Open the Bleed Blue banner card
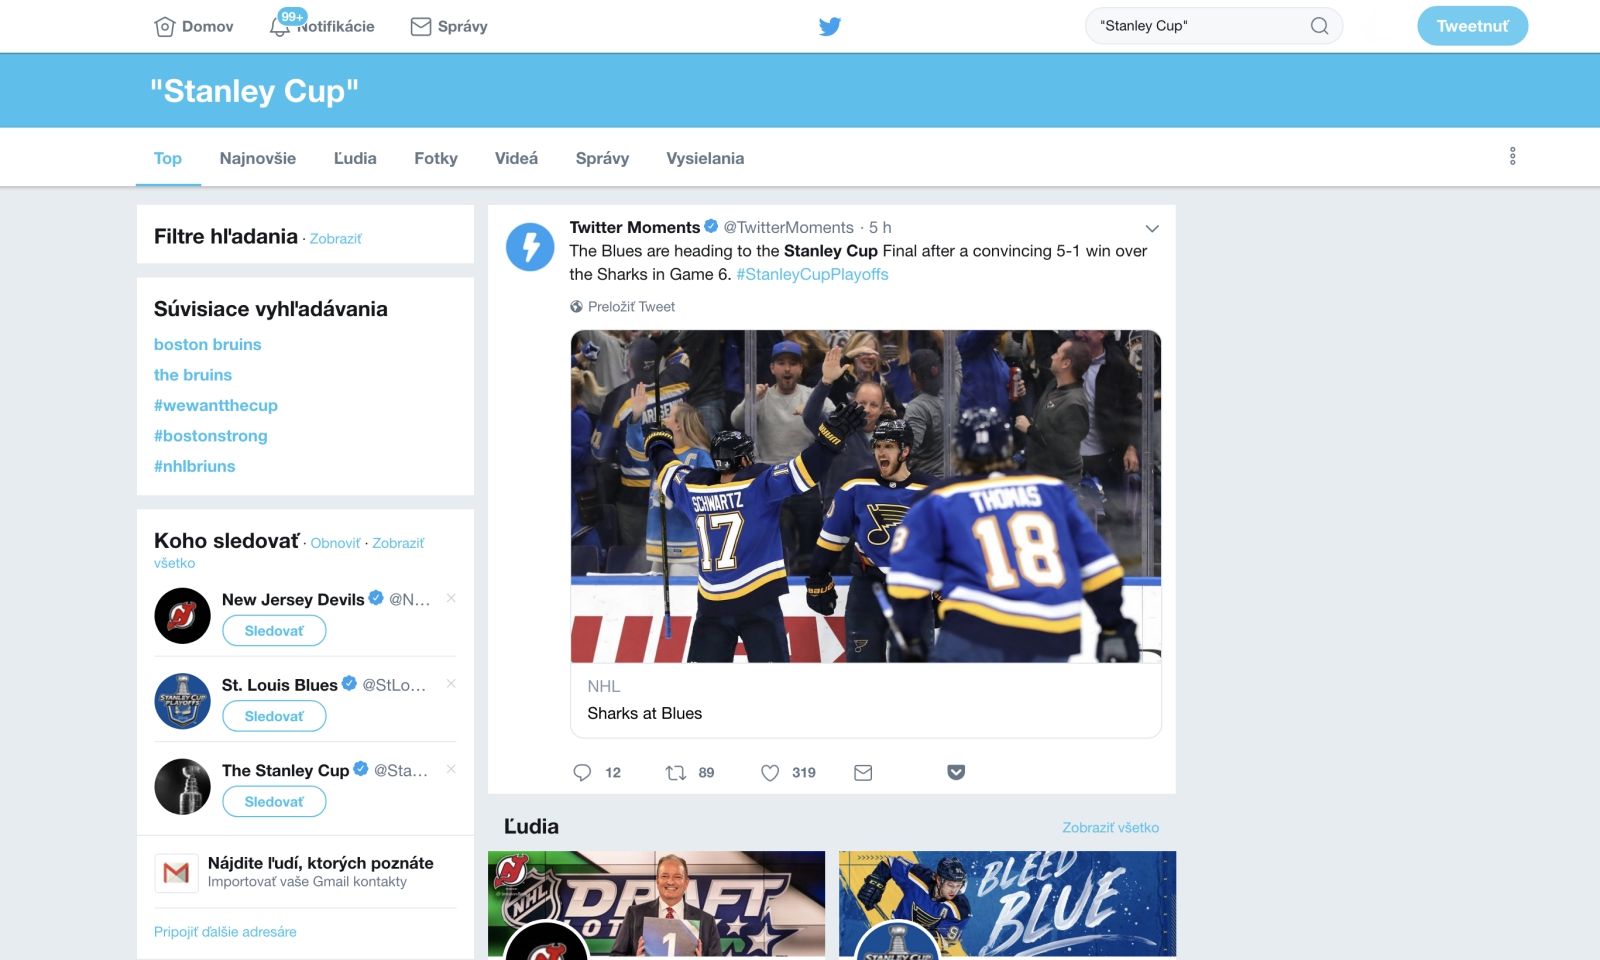The height and width of the screenshot is (960, 1600). pos(1008,904)
